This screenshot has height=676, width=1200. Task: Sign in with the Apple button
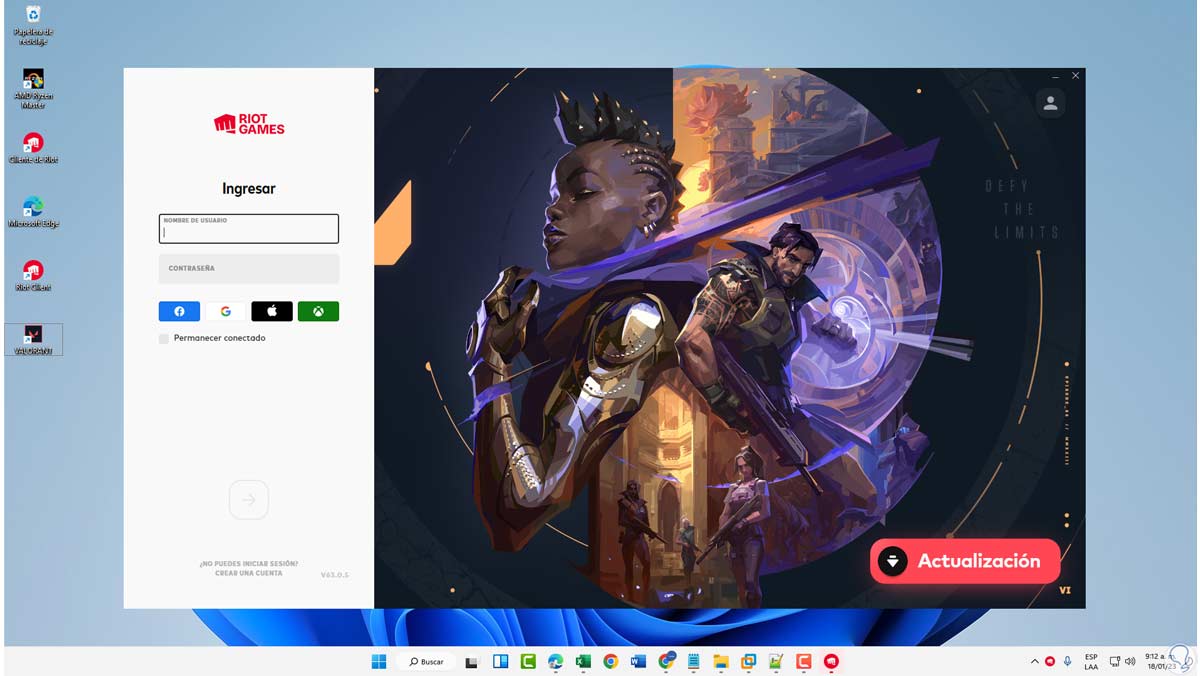pos(272,311)
